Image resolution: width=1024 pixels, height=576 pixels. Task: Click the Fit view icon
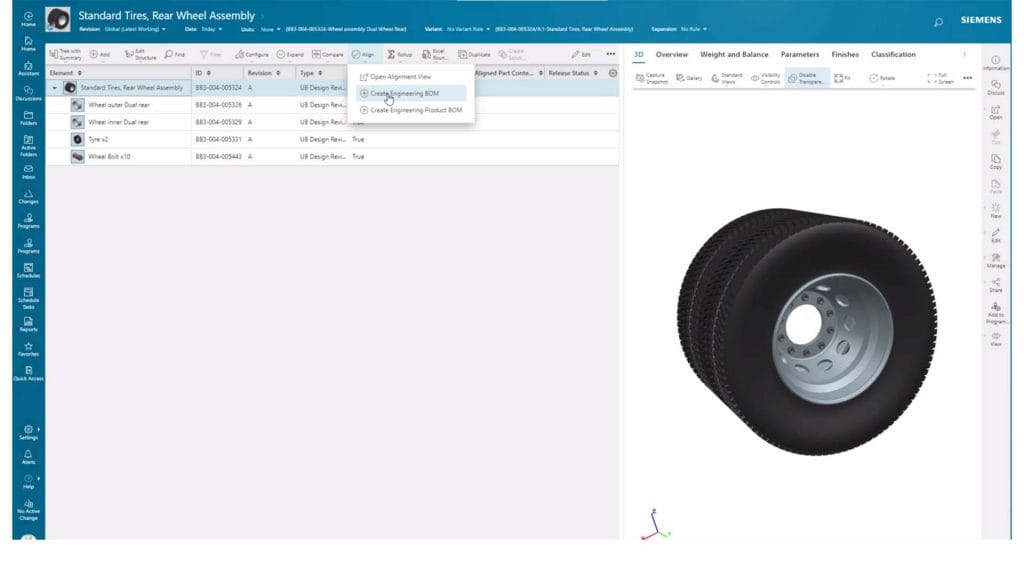[841, 76]
